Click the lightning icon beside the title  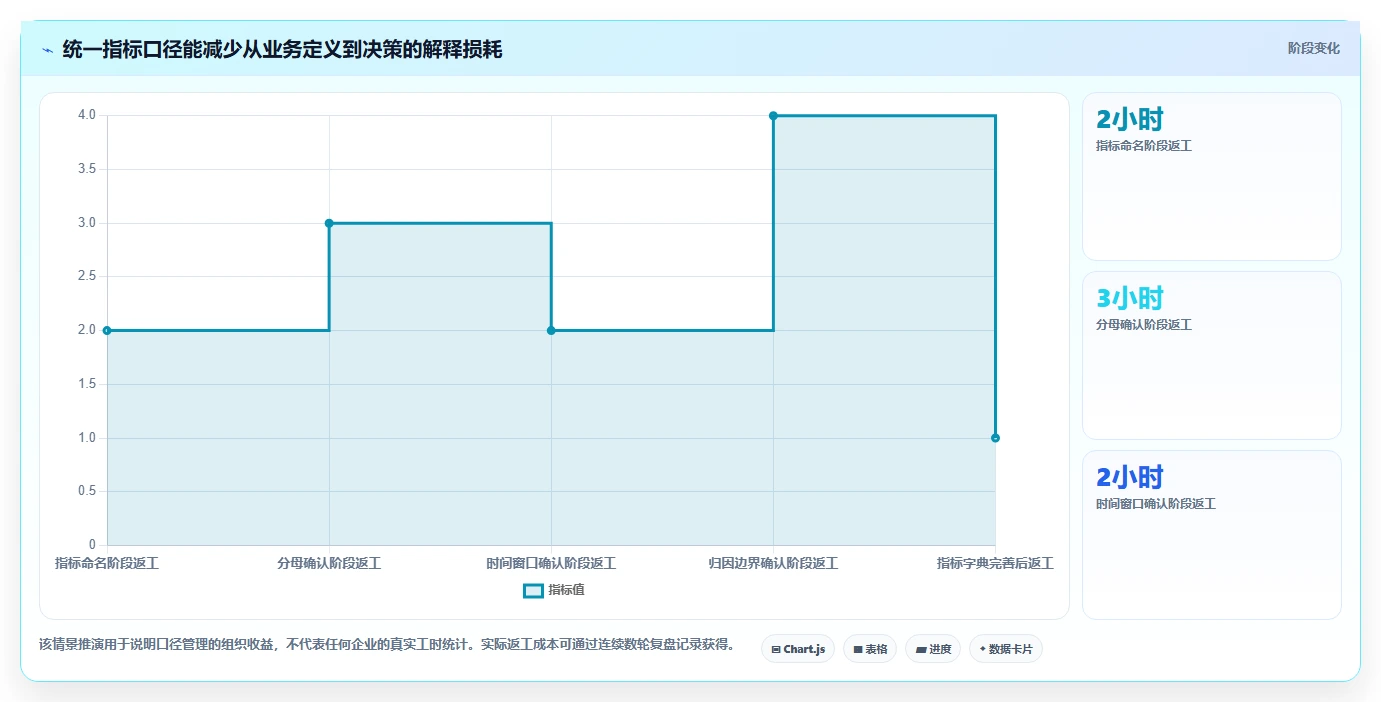[x=47, y=49]
